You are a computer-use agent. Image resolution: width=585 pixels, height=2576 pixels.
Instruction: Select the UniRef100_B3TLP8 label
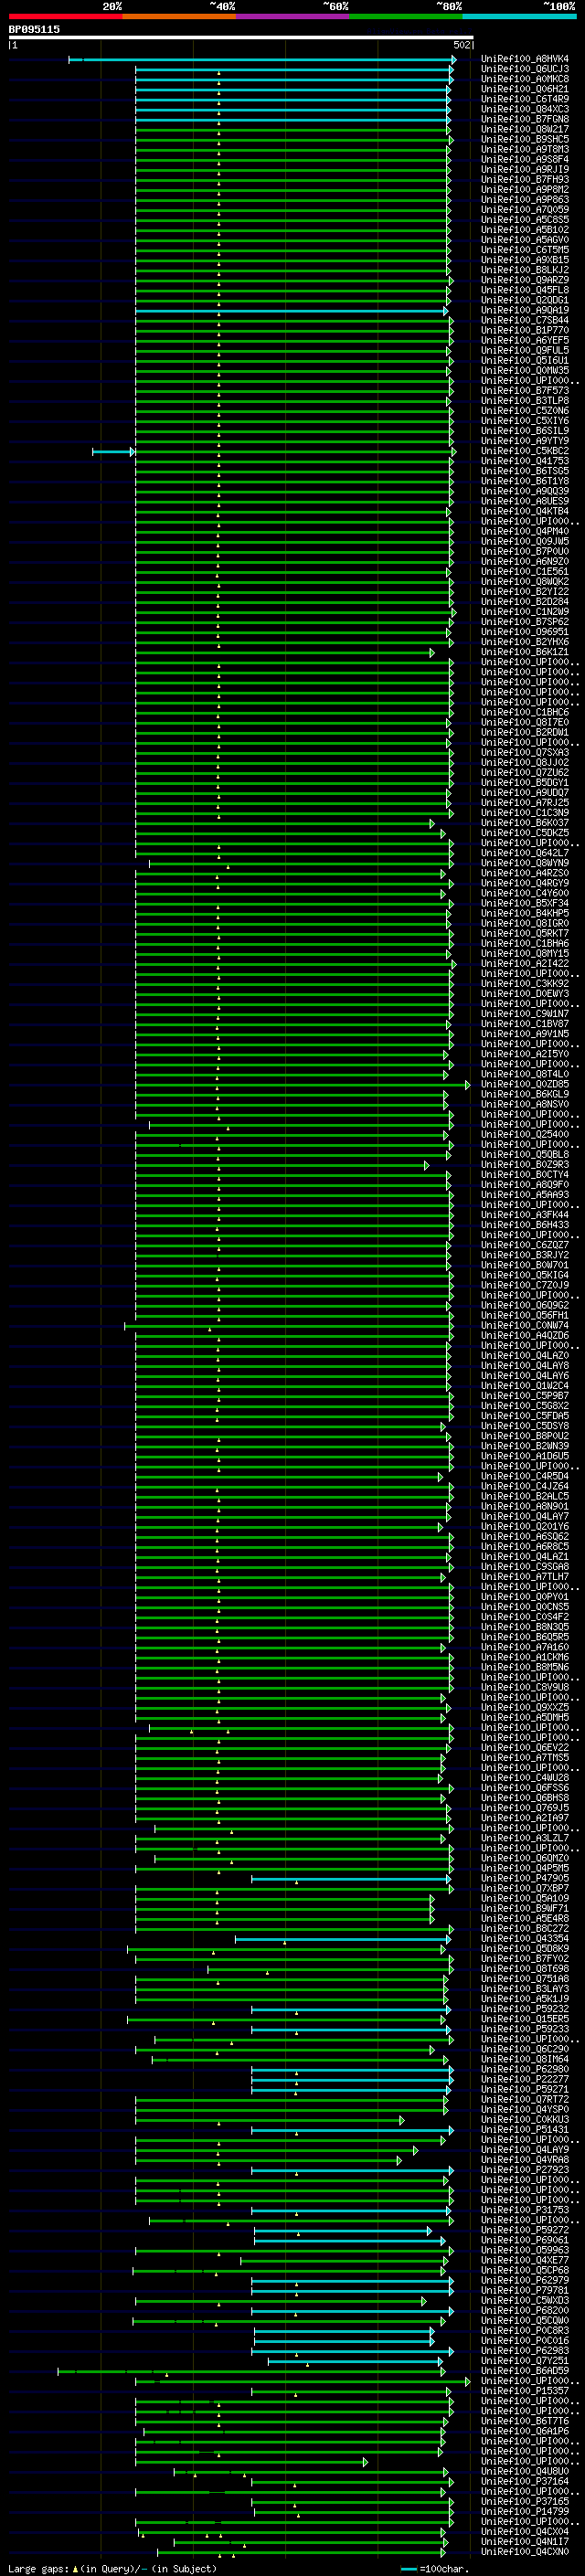point(524,401)
